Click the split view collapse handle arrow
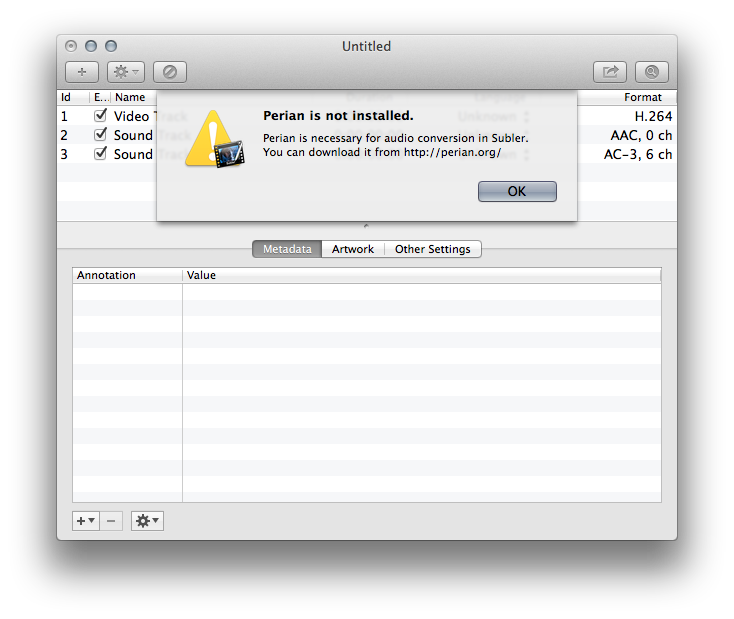734x619 pixels. pos(366,226)
